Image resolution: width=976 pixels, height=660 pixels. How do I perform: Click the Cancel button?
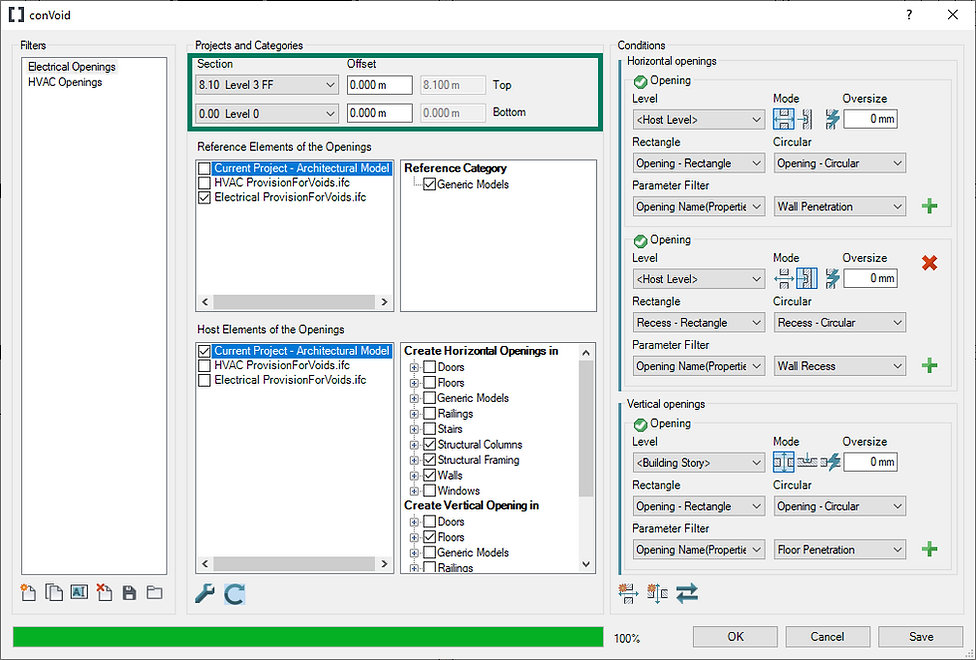(827, 636)
